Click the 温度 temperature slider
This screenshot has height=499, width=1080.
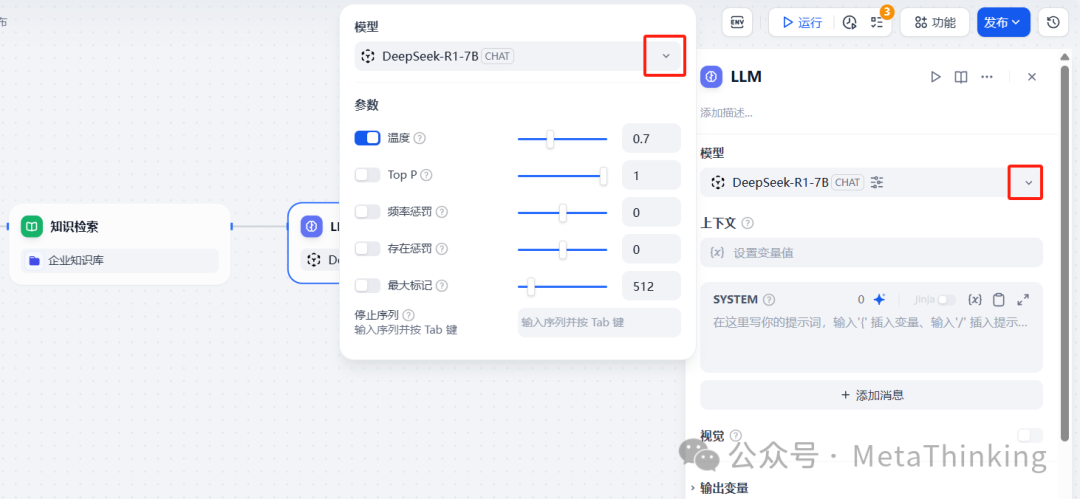point(562,139)
